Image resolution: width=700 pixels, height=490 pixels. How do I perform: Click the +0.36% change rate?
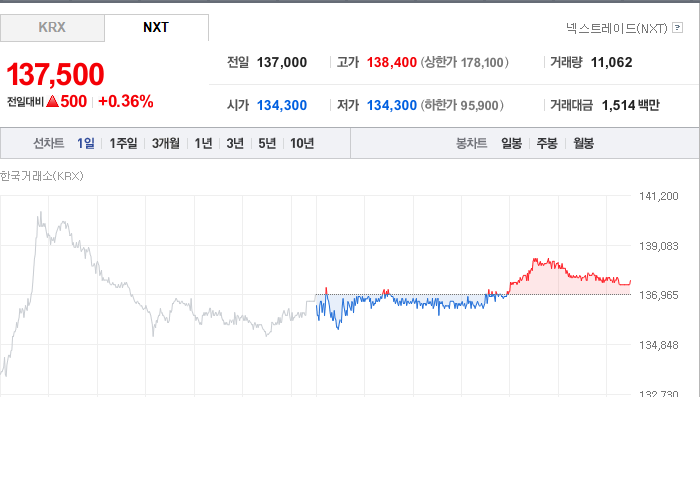tap(126, 101)
